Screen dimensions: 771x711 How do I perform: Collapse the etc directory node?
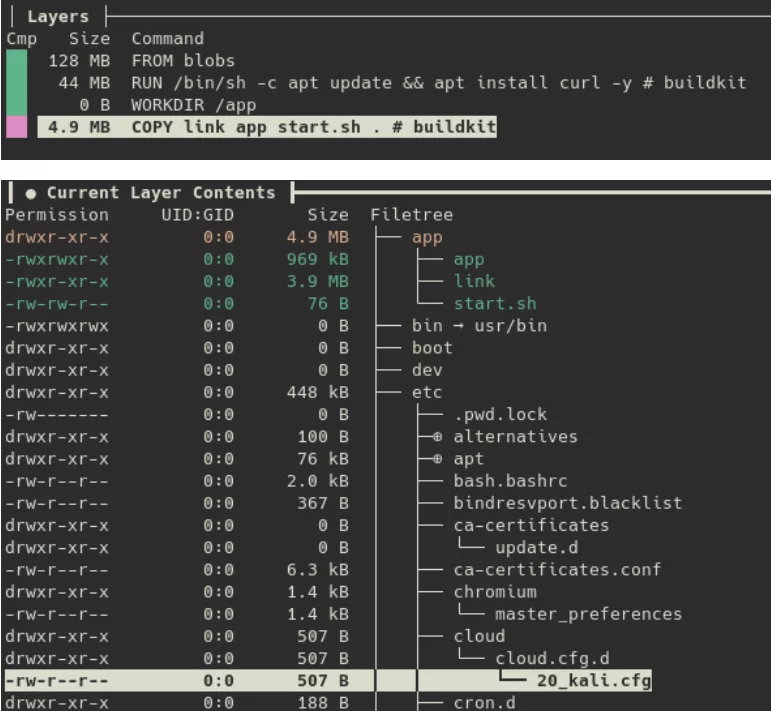426,393
